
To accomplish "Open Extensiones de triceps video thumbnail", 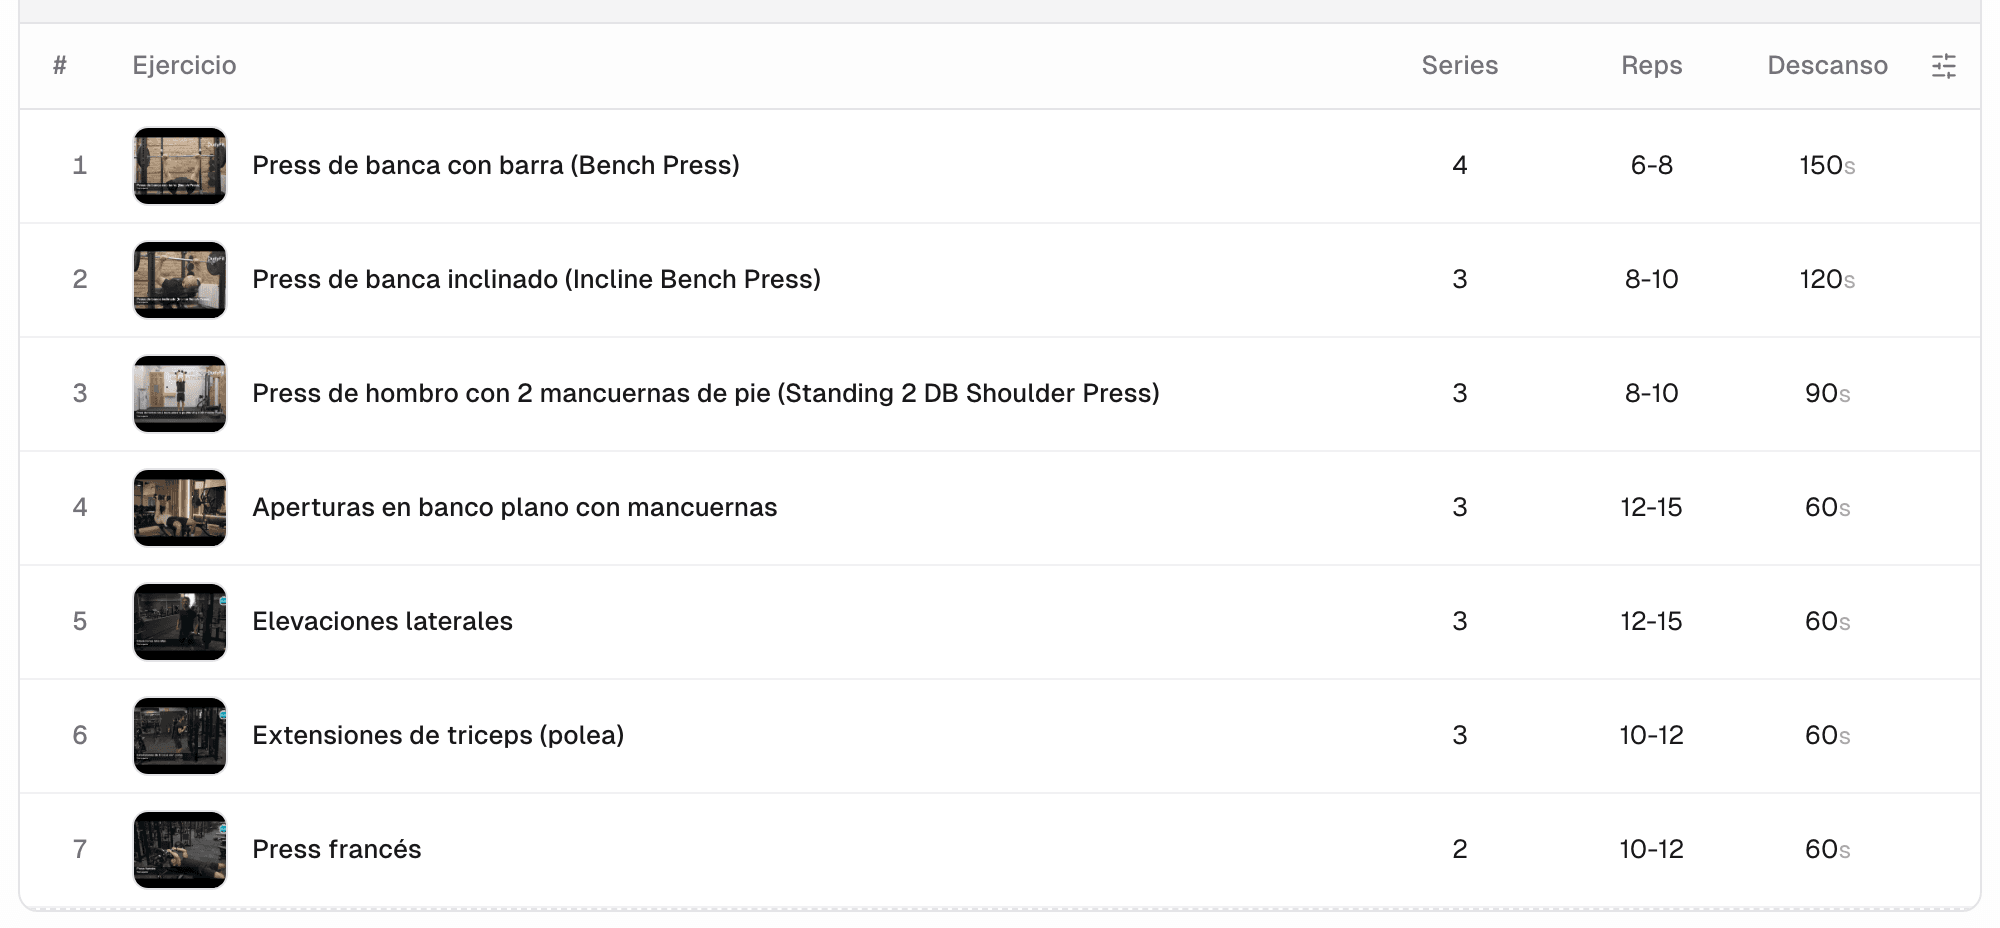I will tap(180, 736).
